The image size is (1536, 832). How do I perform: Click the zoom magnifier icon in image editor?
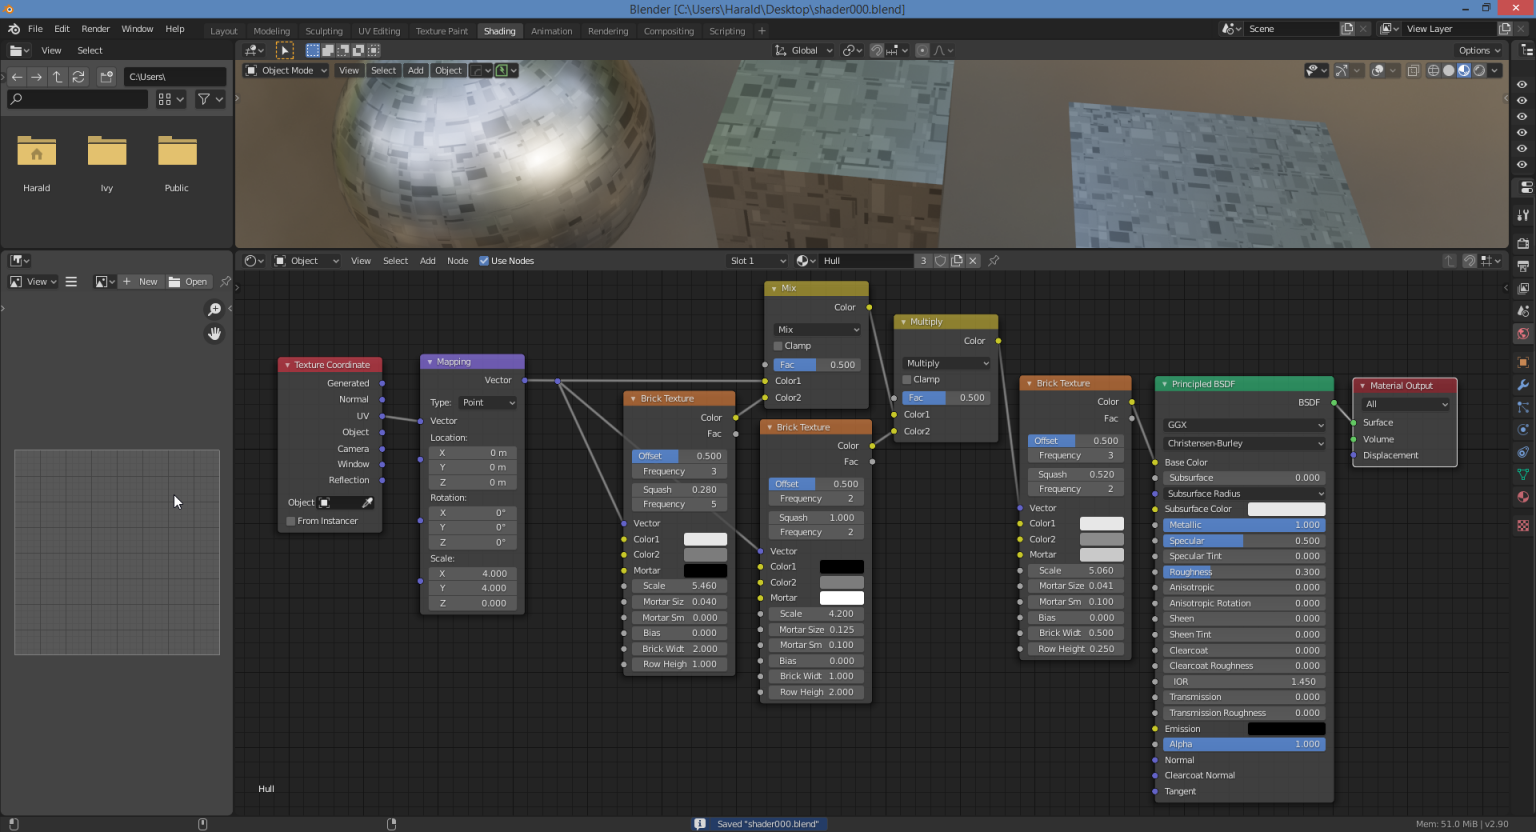214,310
